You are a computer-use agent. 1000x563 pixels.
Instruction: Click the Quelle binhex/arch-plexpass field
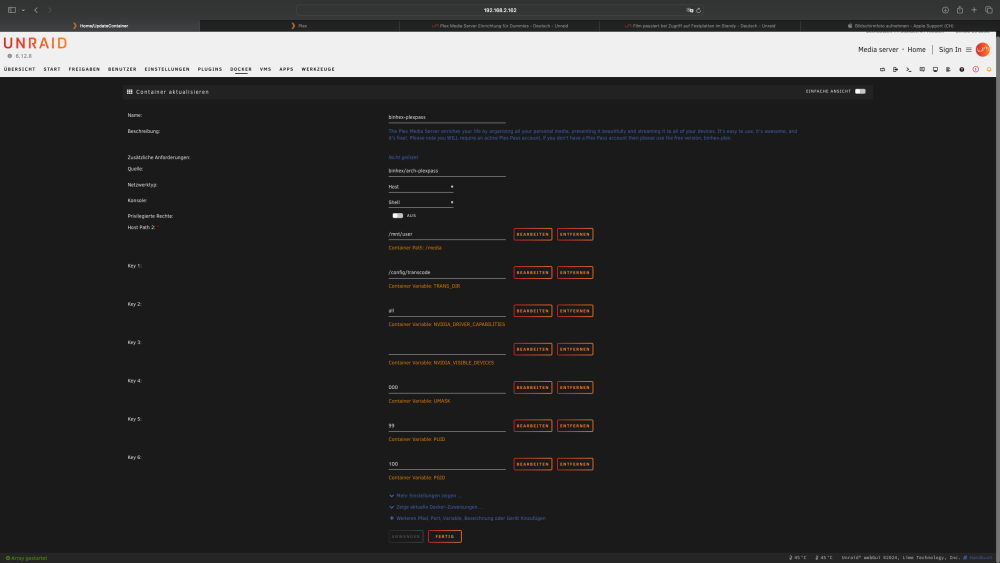point(446,171)
